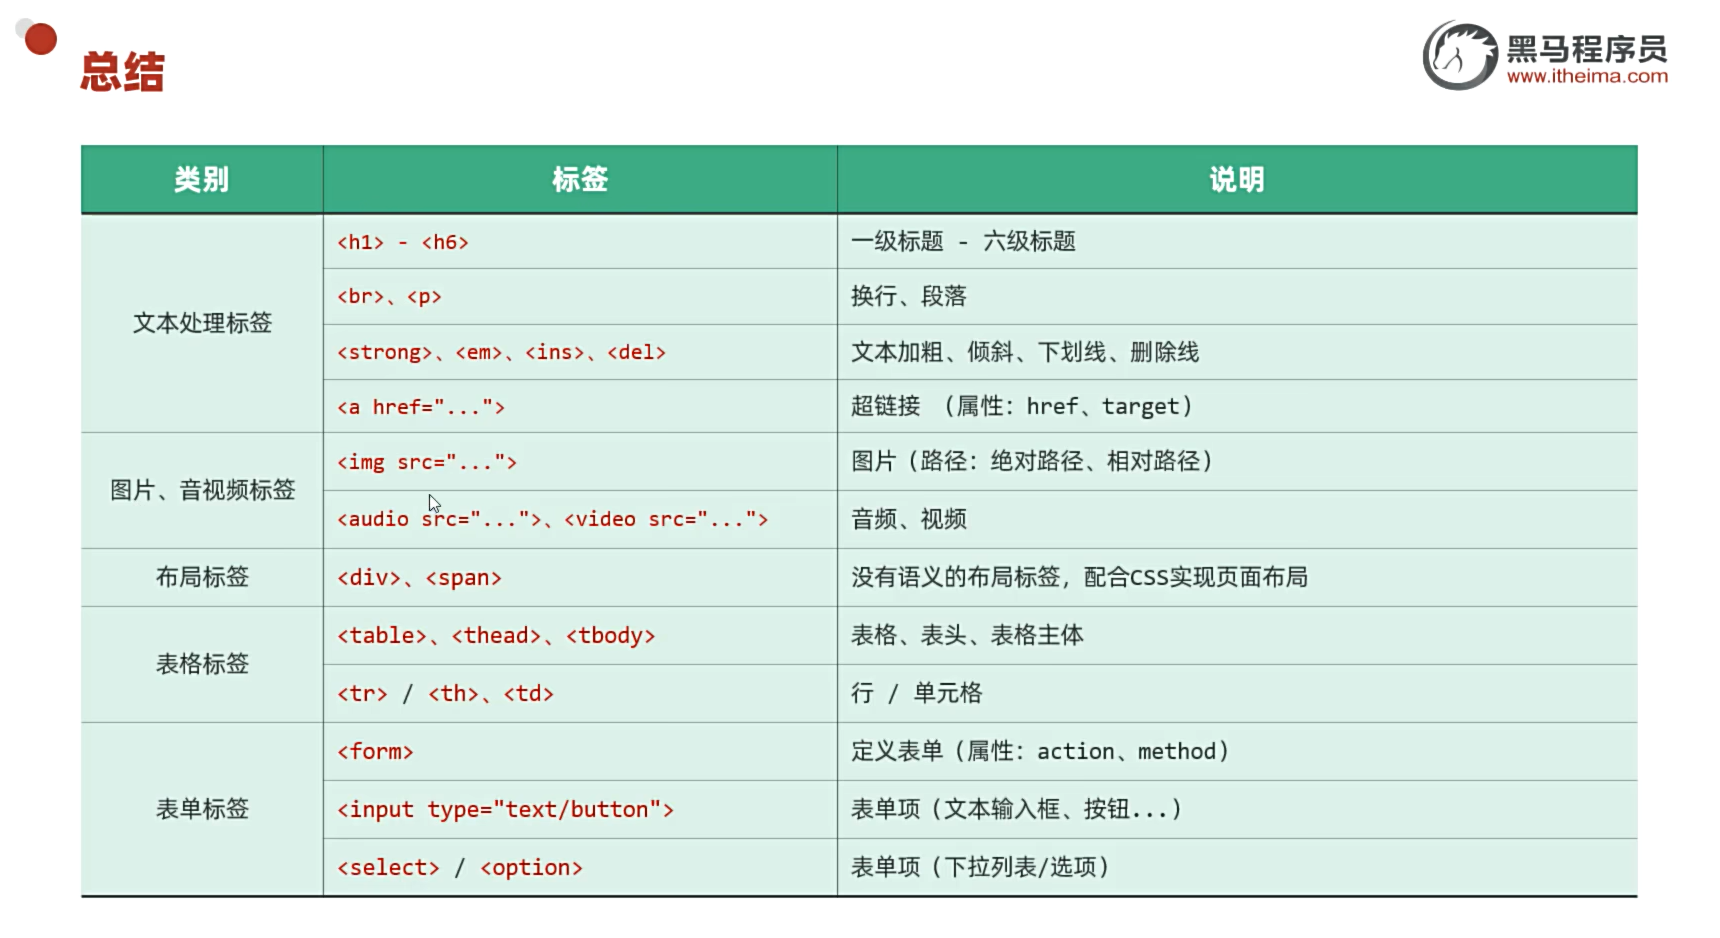Select description 表单项 (下拉列表/选项)
The height and width of the screenshot is (938, 1720).
(980, 867)
